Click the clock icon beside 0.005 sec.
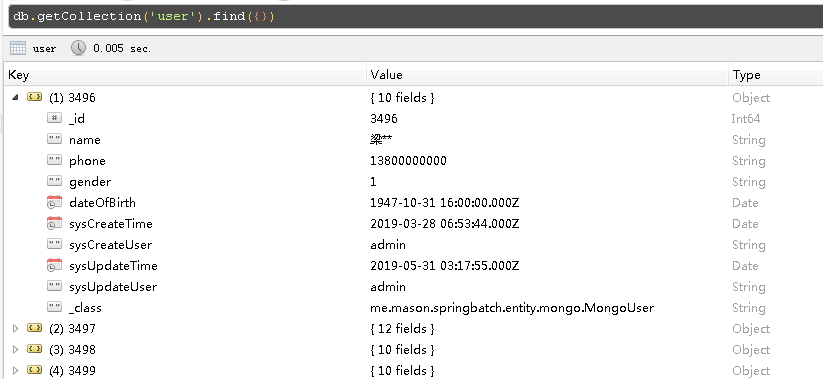The height and width of the screenshot is (379, 823). click(x=78, y=48)
